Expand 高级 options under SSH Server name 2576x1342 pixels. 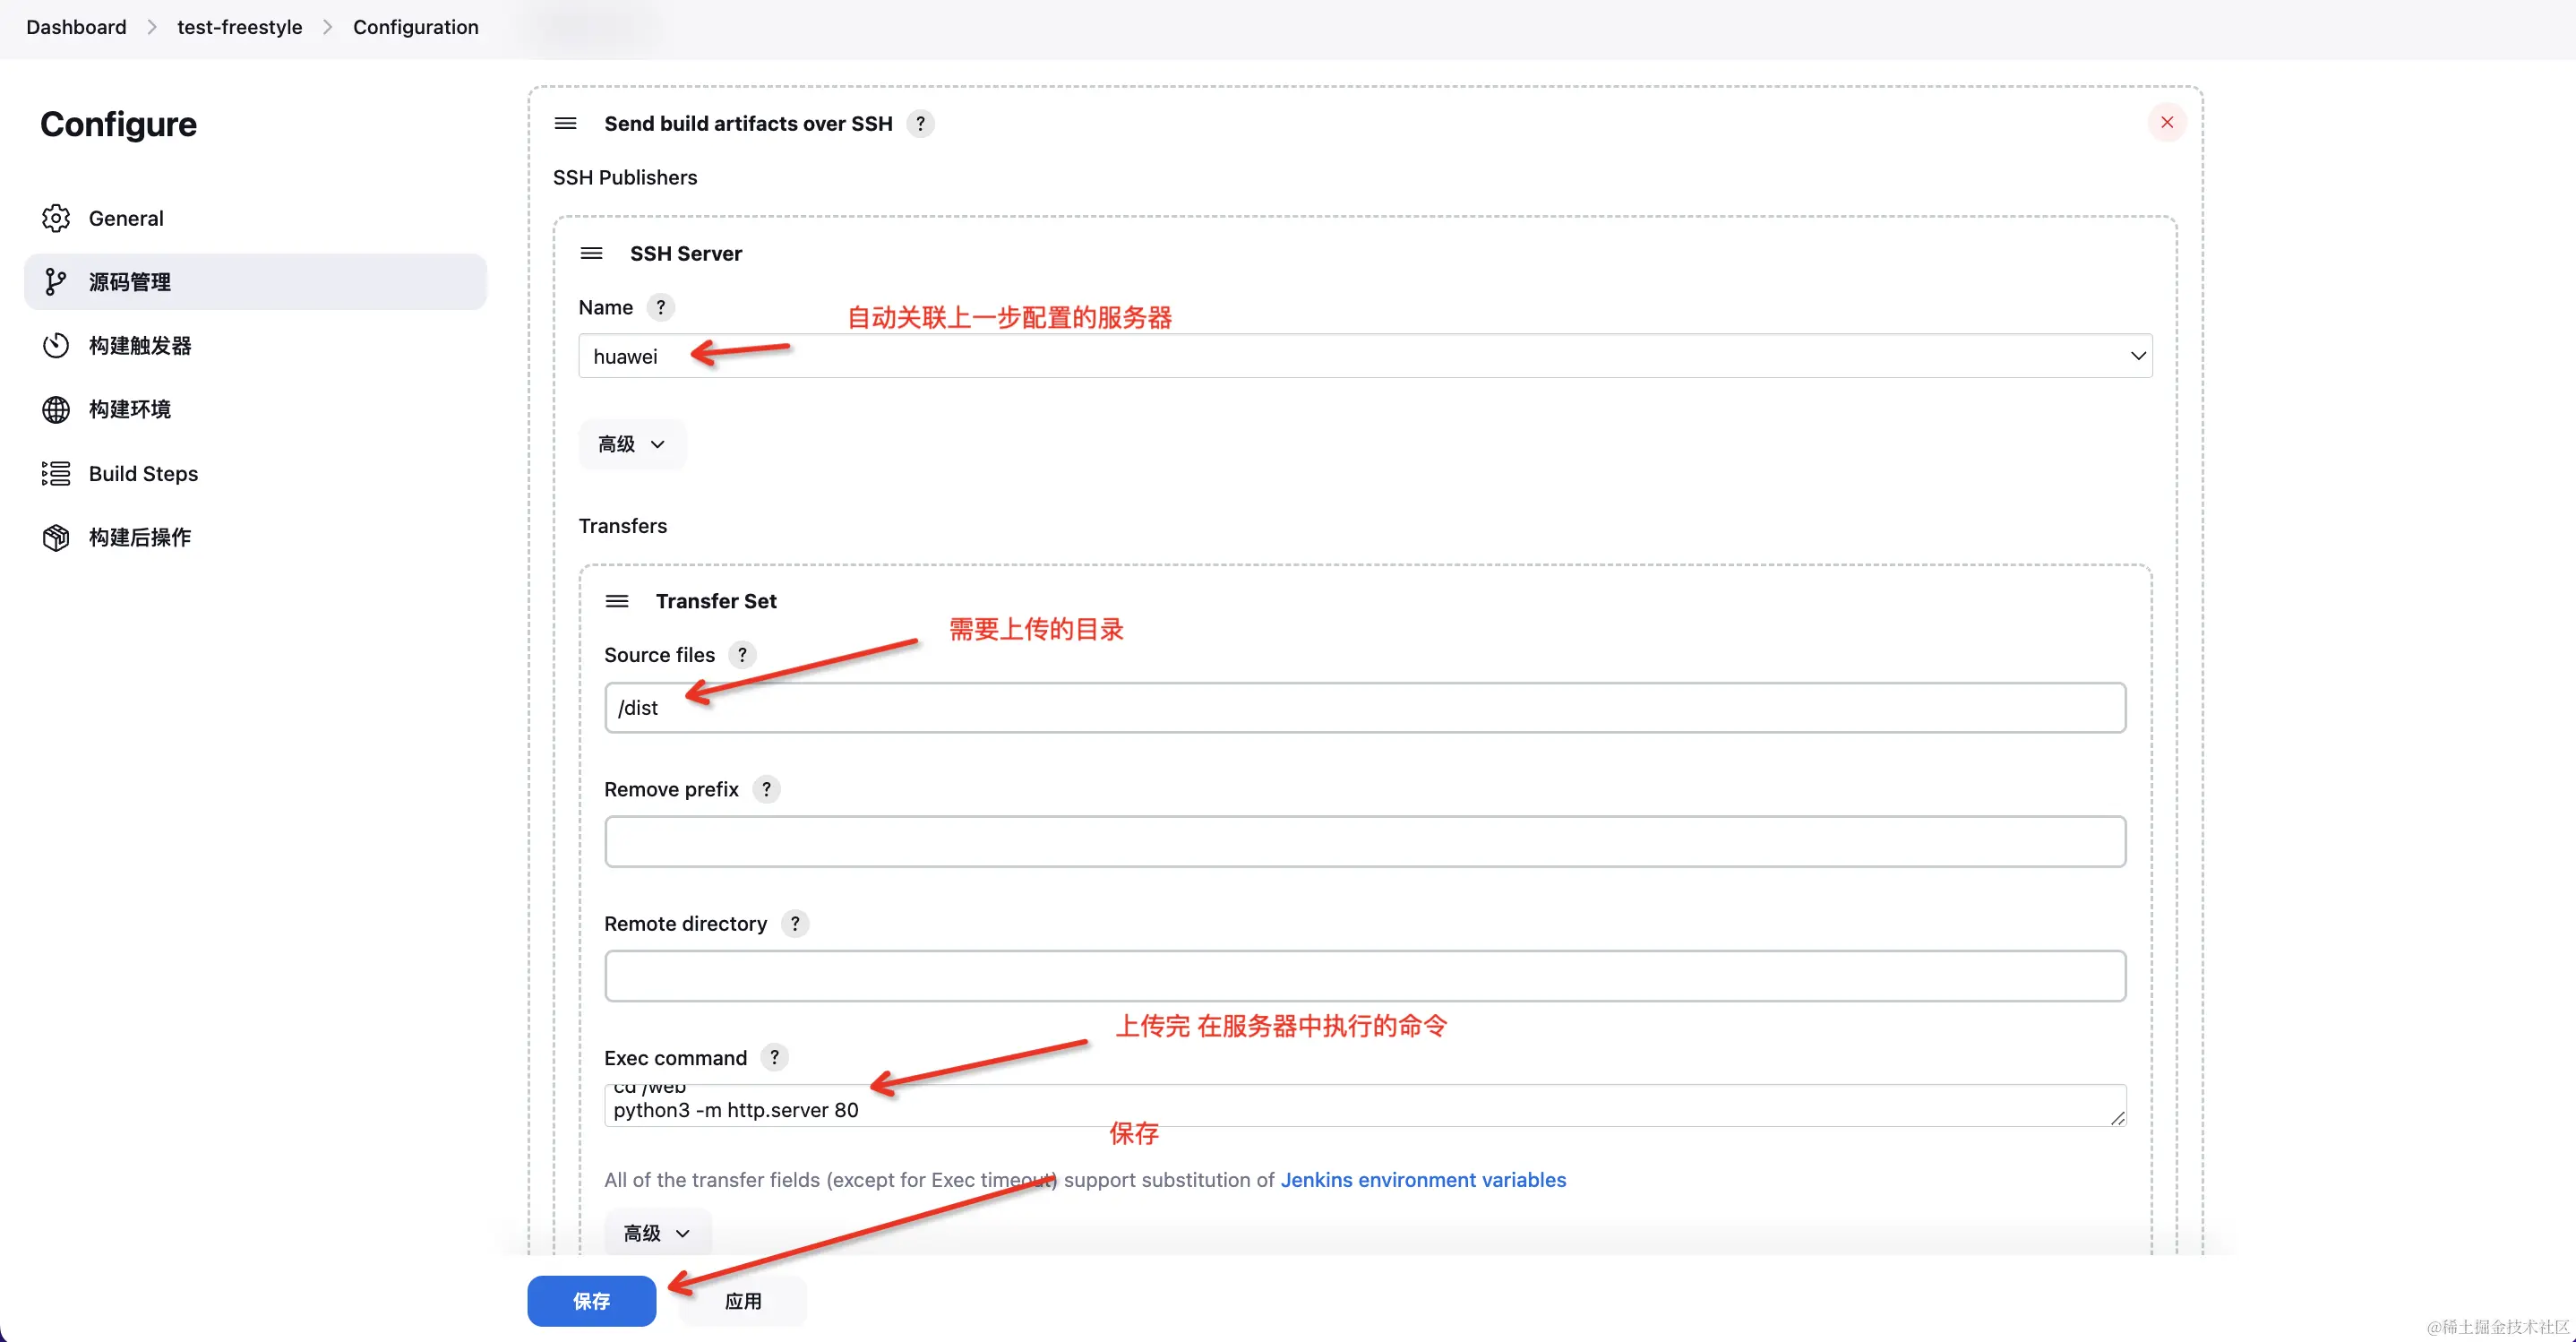click(631, 444)
